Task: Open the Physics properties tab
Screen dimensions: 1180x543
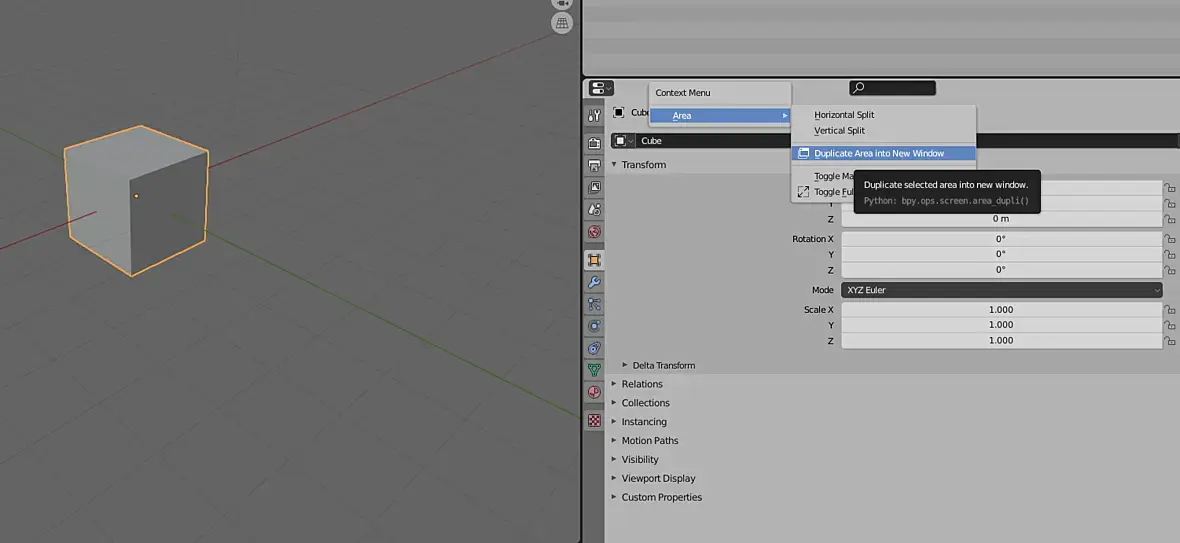Action: (x=594, y=326)
